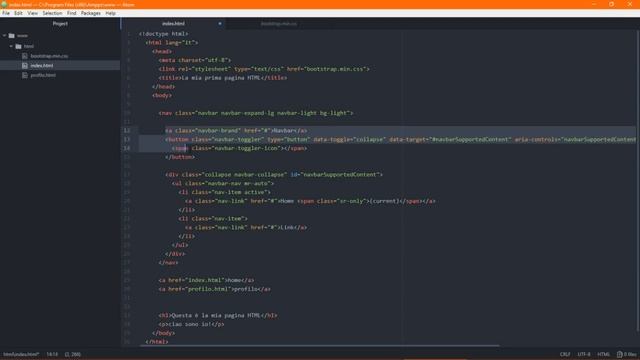Open the Selection menu
640x360 pixels.
pyautogui.click(x=52, y=13)
